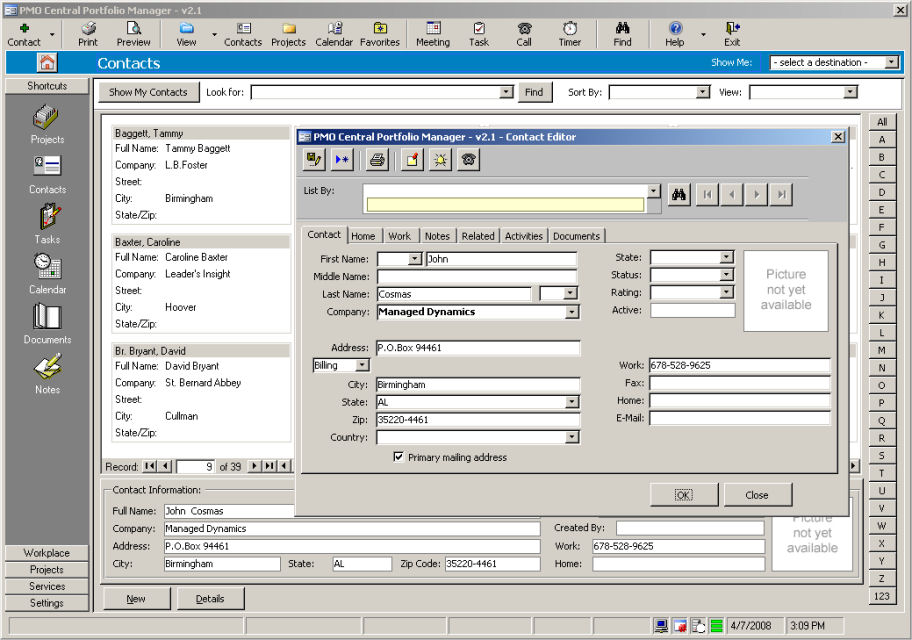912x640 pixels.
Task: Expand the Sort By dropdown
Action: coord(703,92)
